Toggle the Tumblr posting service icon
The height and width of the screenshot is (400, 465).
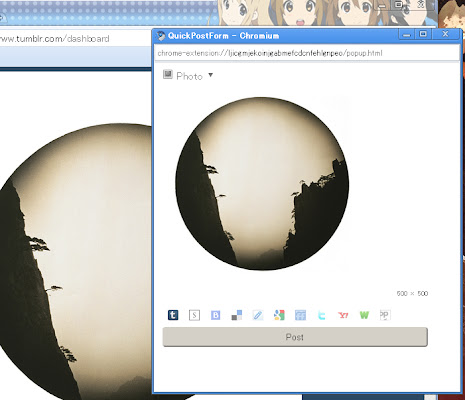tap(173, 315)
